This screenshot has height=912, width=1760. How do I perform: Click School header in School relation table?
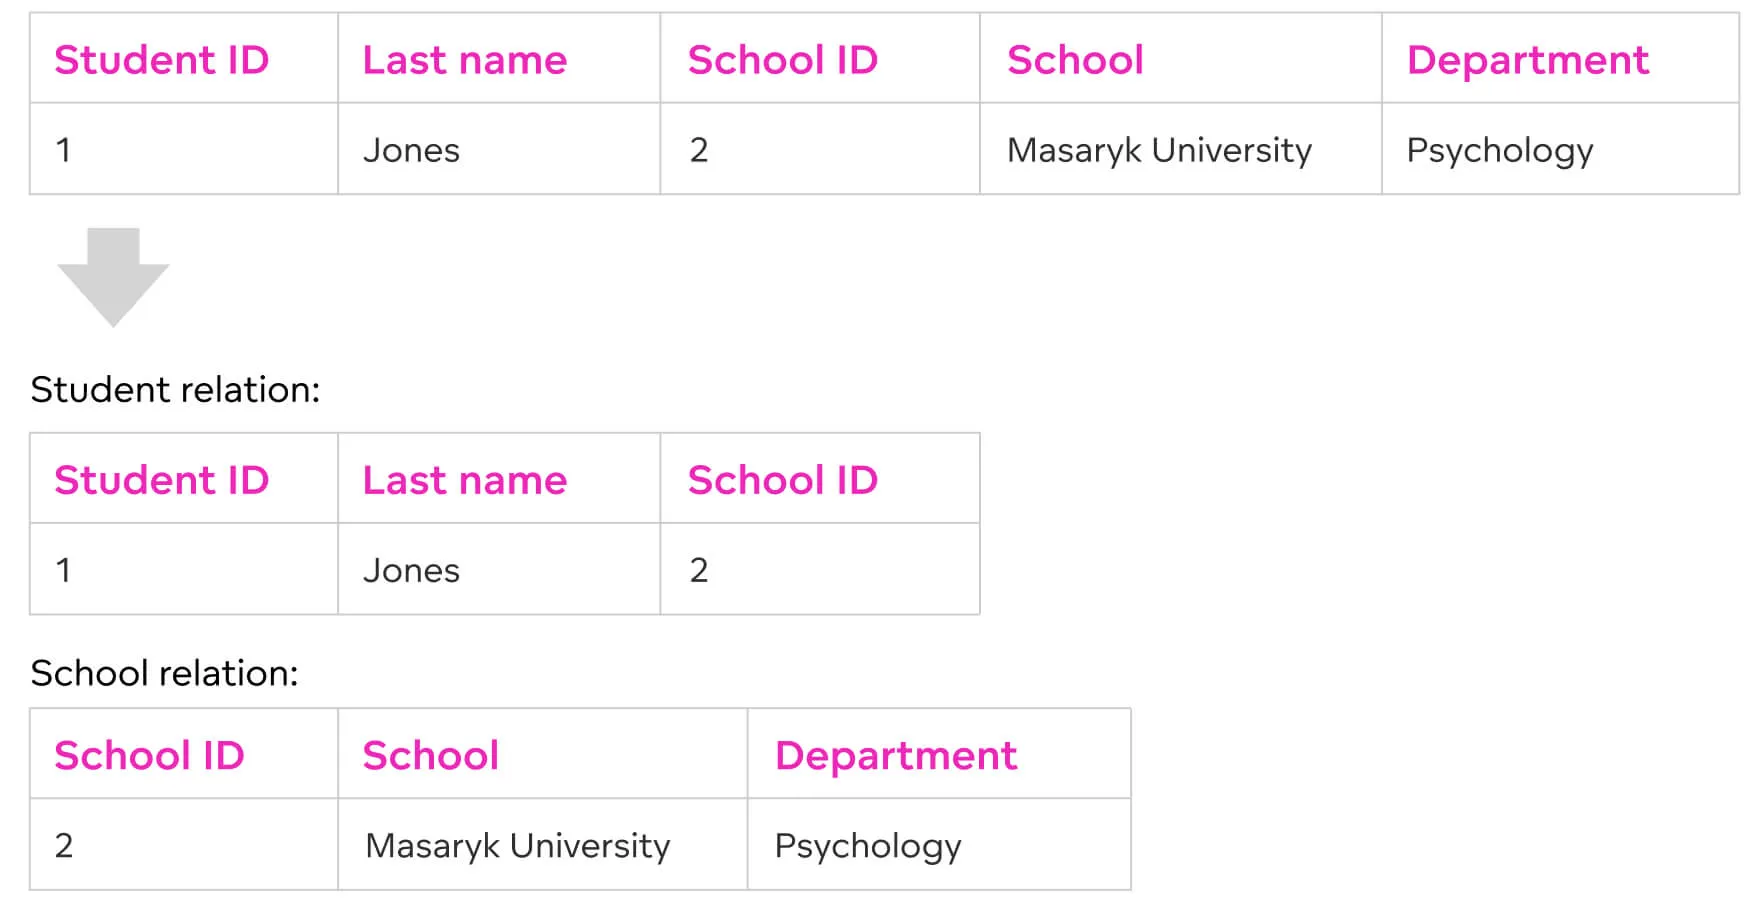point(430,755)
